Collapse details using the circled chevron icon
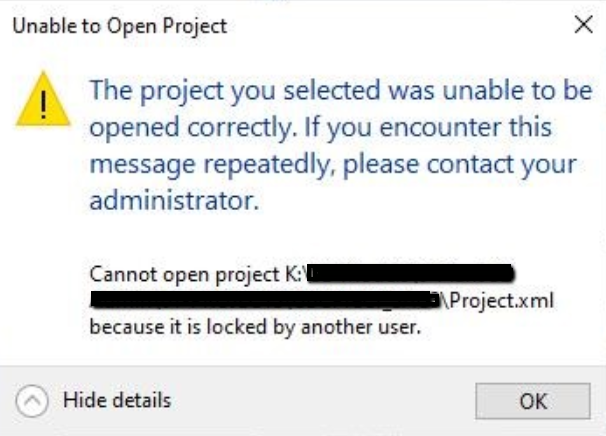This screenshot has width=606, height=436. click(35, 402)
